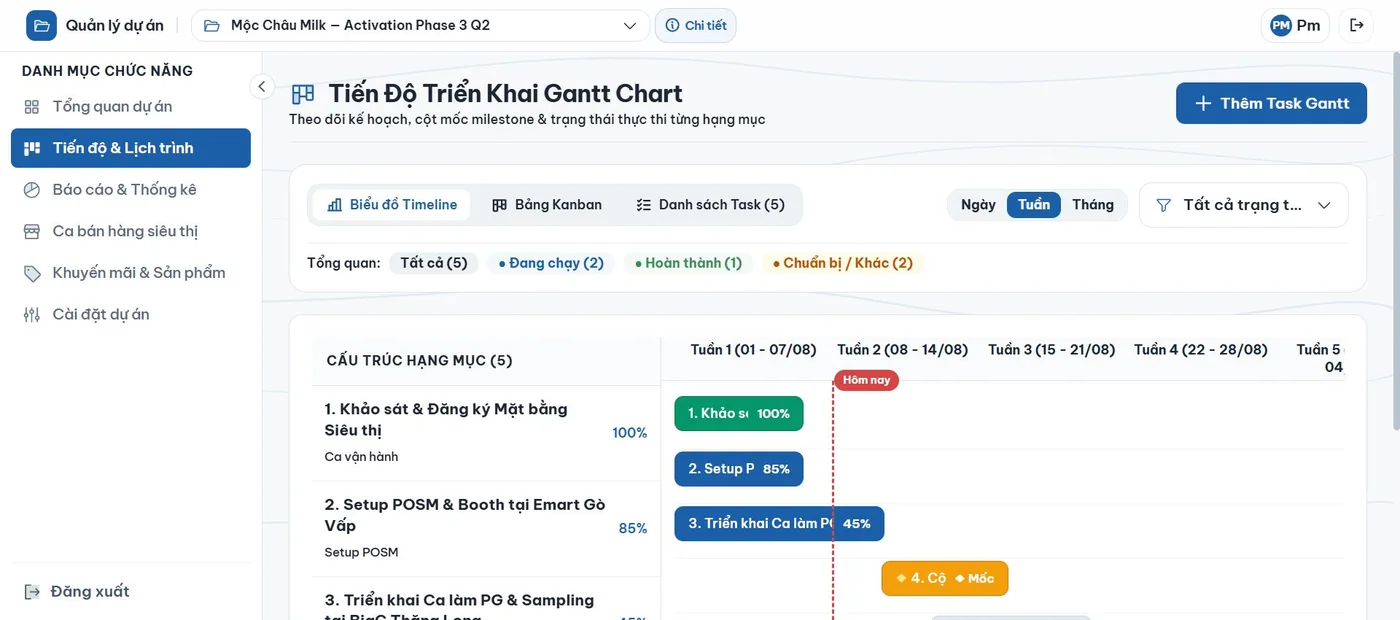Click the green Khảo sát 100% Gantt bar
This screenshot has height=620, width=1400.
[739, 414]
